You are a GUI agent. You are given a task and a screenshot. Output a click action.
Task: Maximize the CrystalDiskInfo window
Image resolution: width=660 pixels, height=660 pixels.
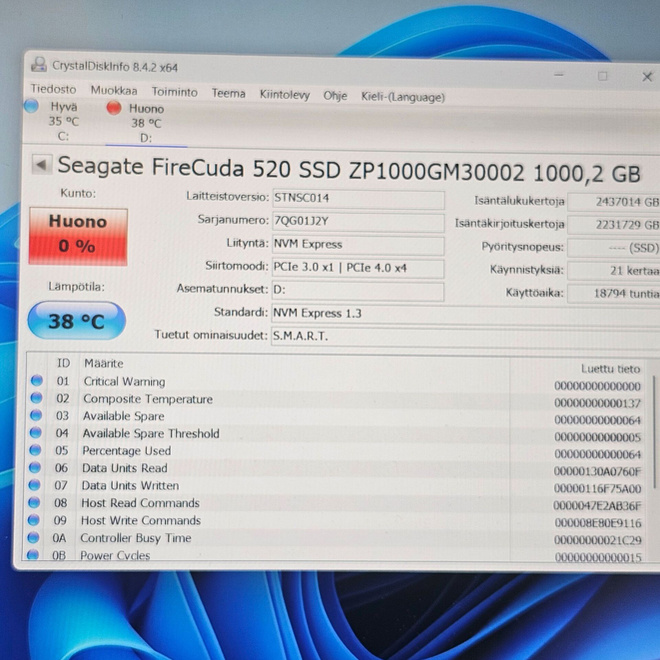(x=603, y=76)
